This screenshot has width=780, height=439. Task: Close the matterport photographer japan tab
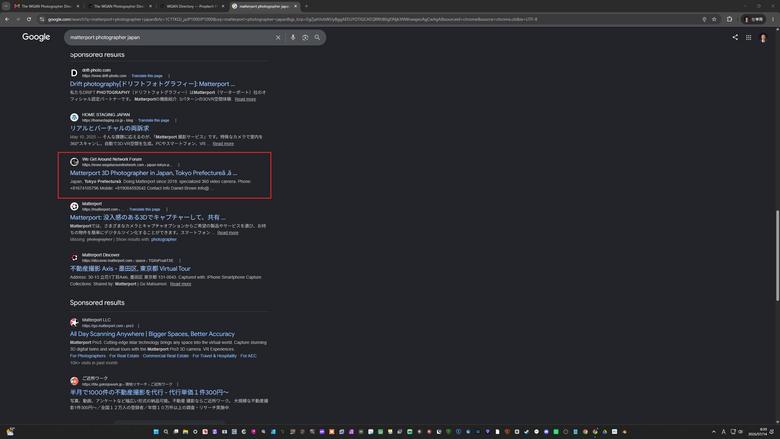(x=295, y=6)
